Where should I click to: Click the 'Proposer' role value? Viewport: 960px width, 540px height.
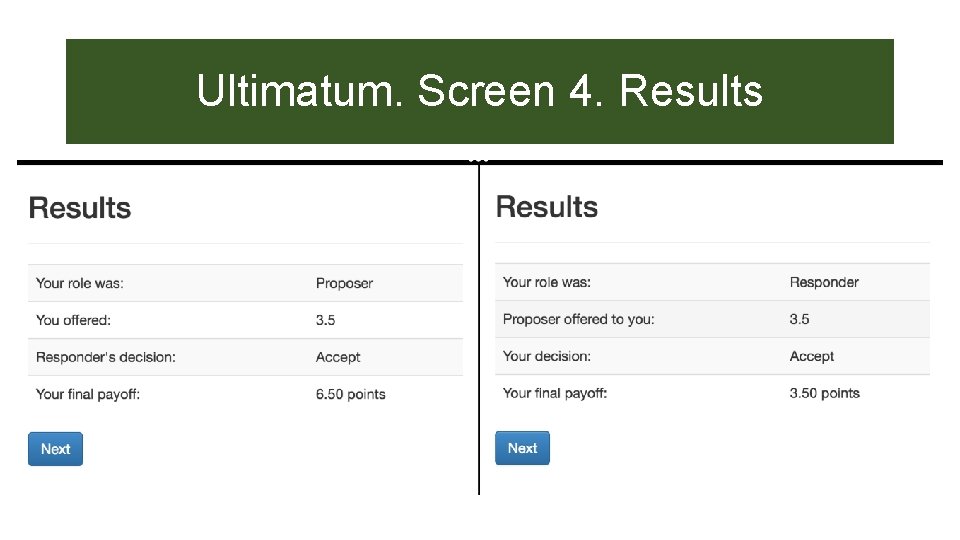point(344,283)
